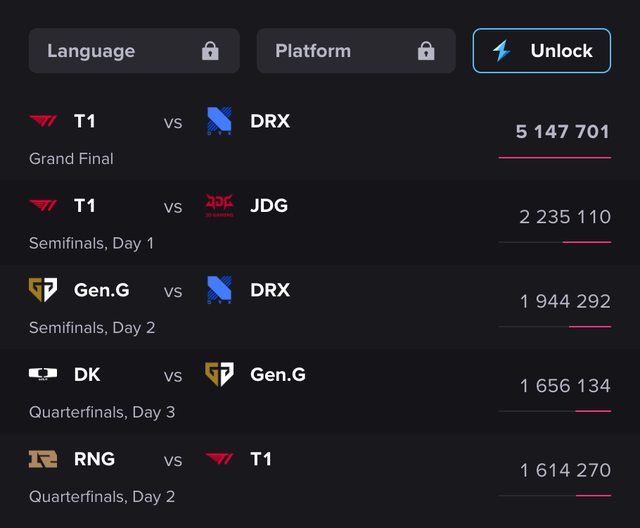Click the Gen.G logo in Semifinals Day 2
This screenshot has width=640, height=528.
click(x=43, y=290)
